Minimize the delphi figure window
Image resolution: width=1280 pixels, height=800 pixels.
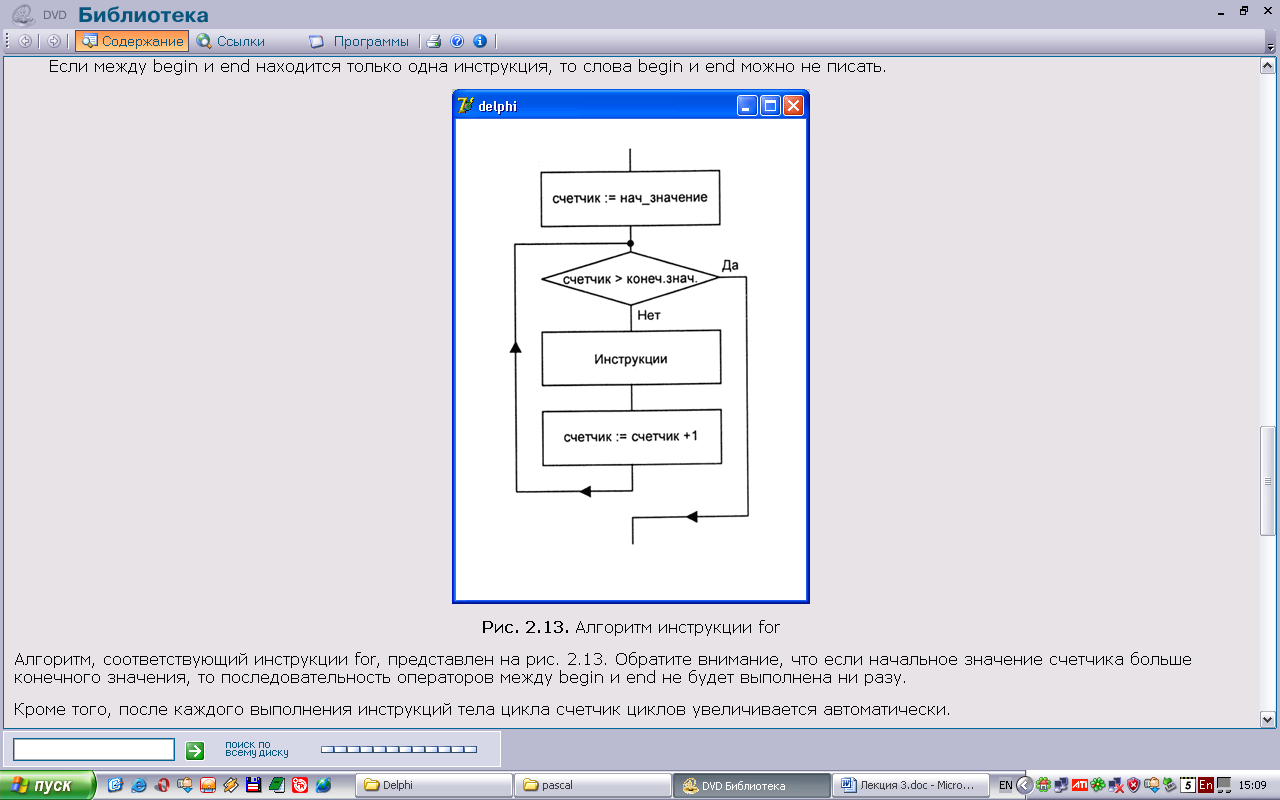pos(747,105)
